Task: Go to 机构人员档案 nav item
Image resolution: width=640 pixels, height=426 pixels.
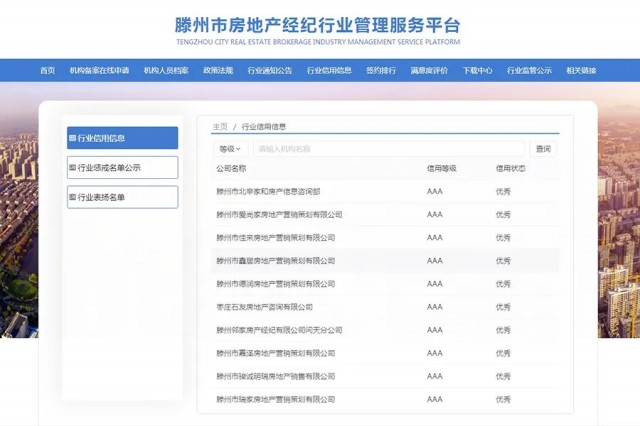Action: tap(166, 71)
